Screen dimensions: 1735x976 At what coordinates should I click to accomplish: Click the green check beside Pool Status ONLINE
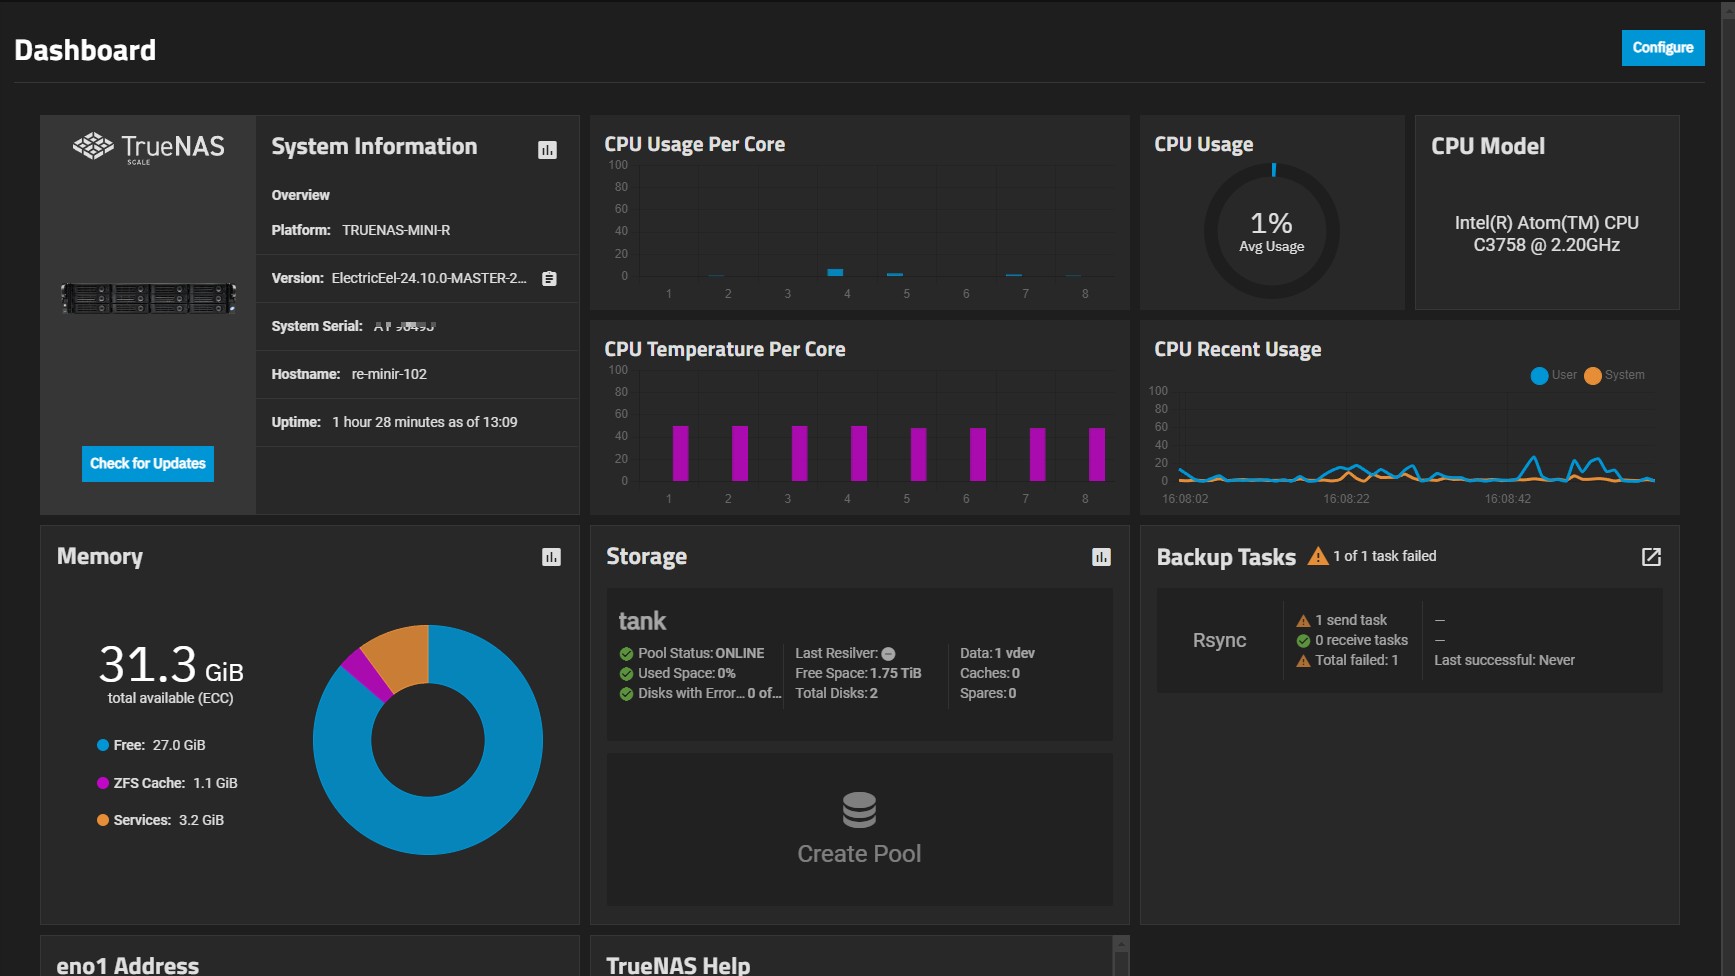[x=625, y=653]
